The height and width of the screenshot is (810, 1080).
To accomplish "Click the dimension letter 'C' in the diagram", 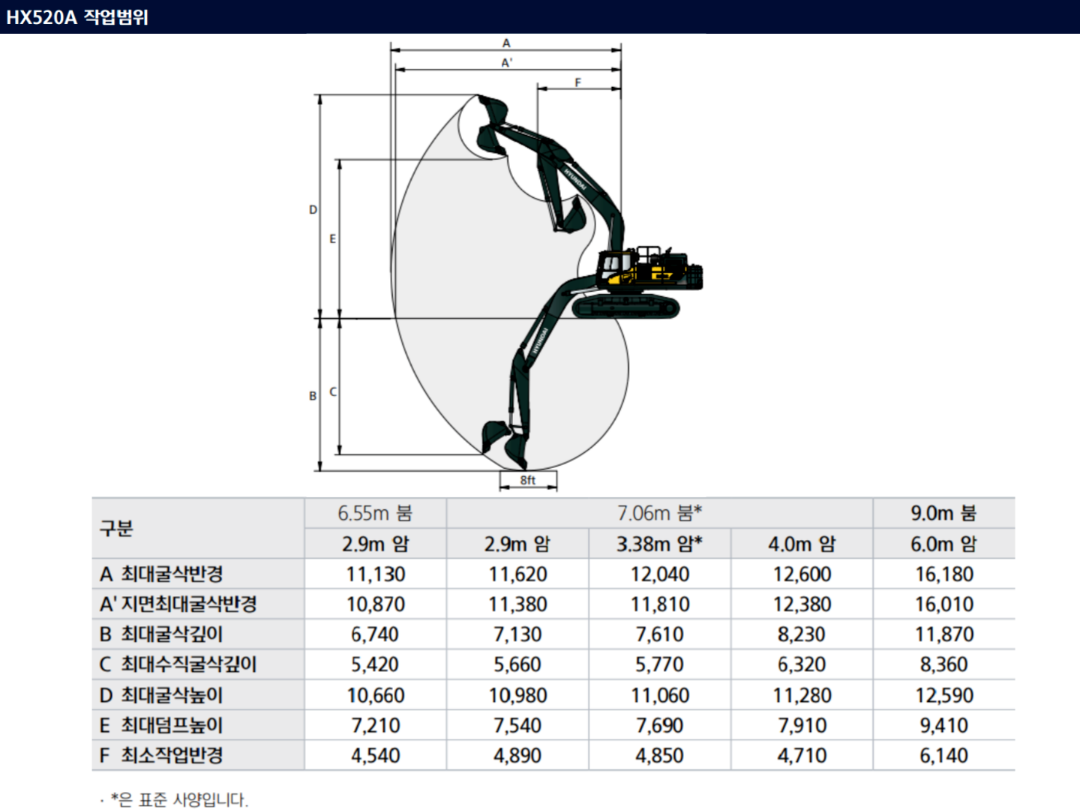I will pos(333,392).
